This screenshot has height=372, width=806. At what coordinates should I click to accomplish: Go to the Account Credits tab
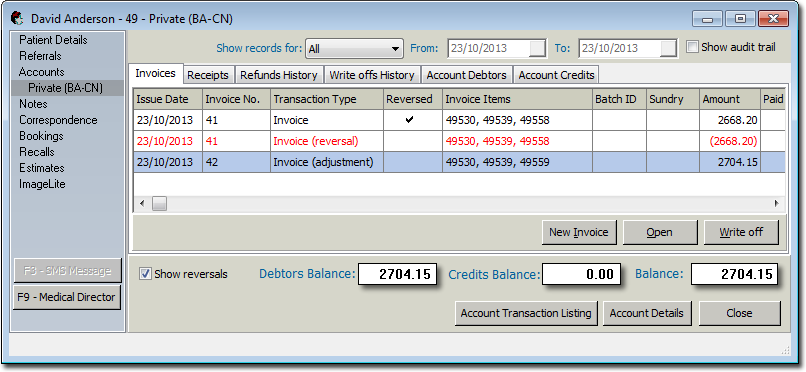[557, 75]
